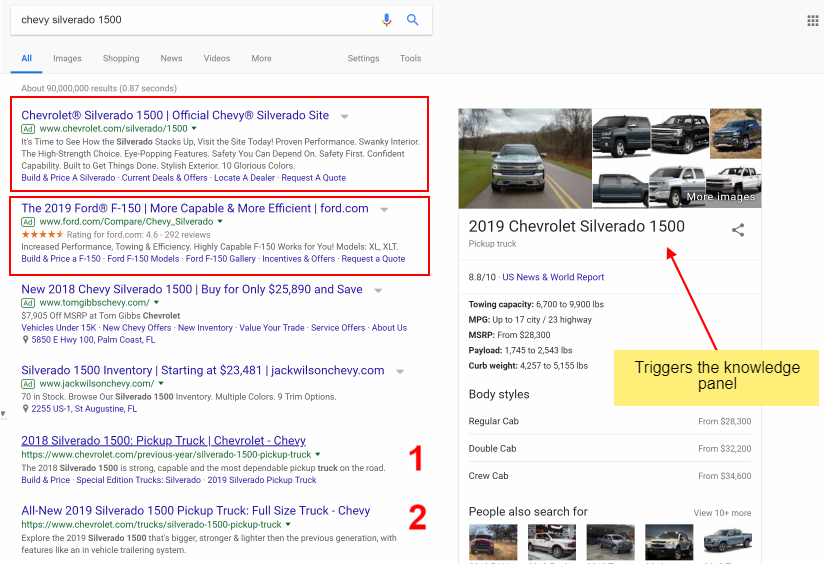Viewport: 824px width, 564px height.
Task: Click the Ad badge for tomgibbschevy.com
Action: (x=28, y=303)
